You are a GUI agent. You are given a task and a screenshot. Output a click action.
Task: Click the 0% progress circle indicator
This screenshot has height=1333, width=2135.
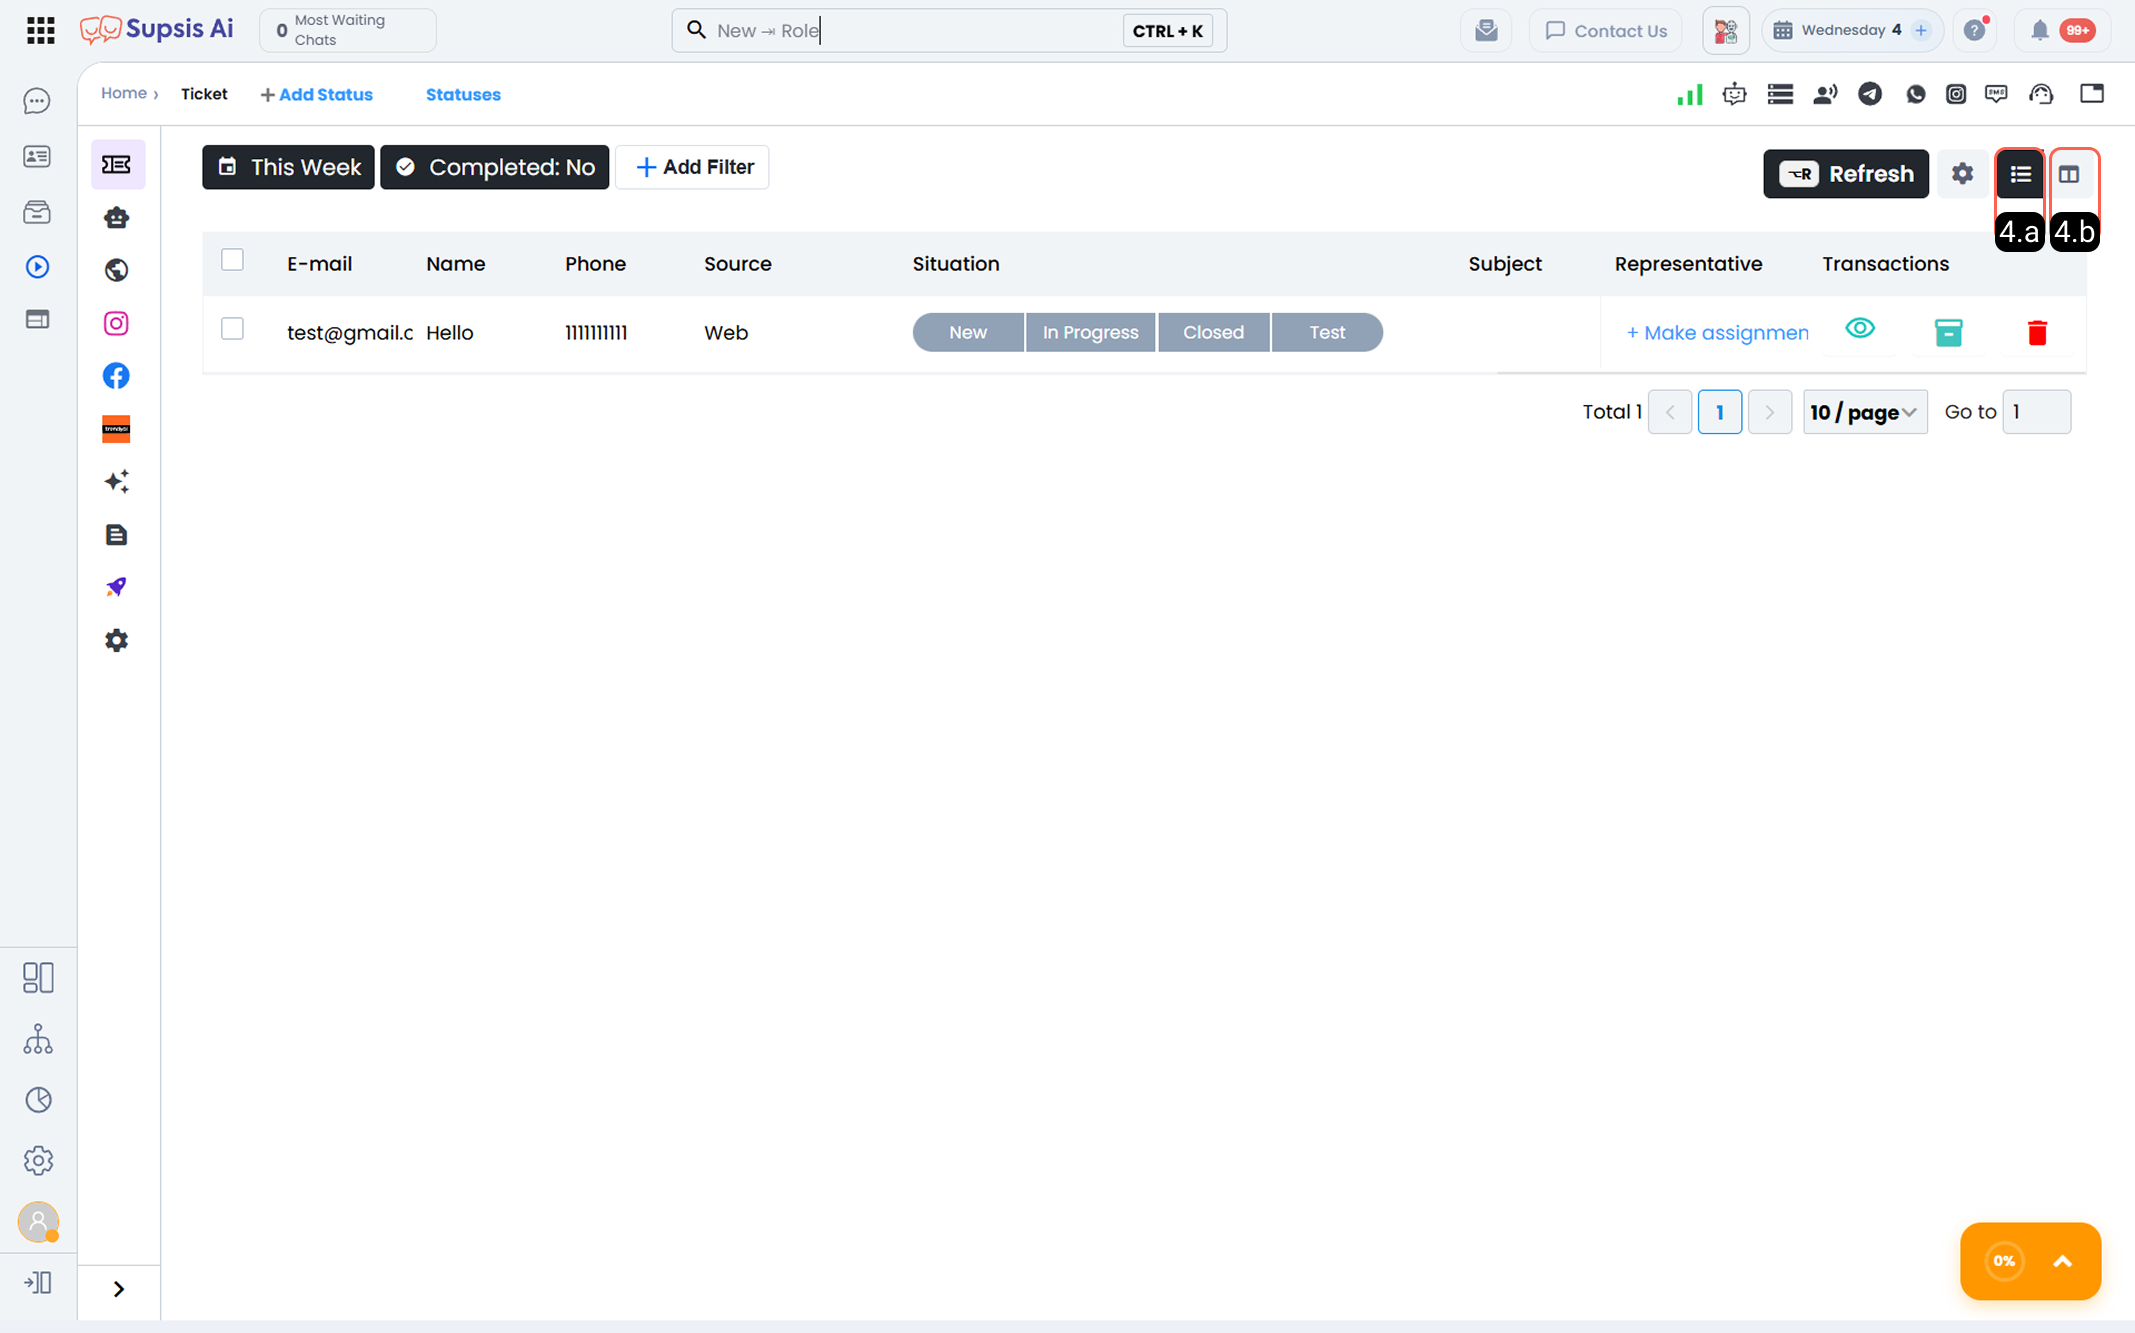click(2004, 1261)
